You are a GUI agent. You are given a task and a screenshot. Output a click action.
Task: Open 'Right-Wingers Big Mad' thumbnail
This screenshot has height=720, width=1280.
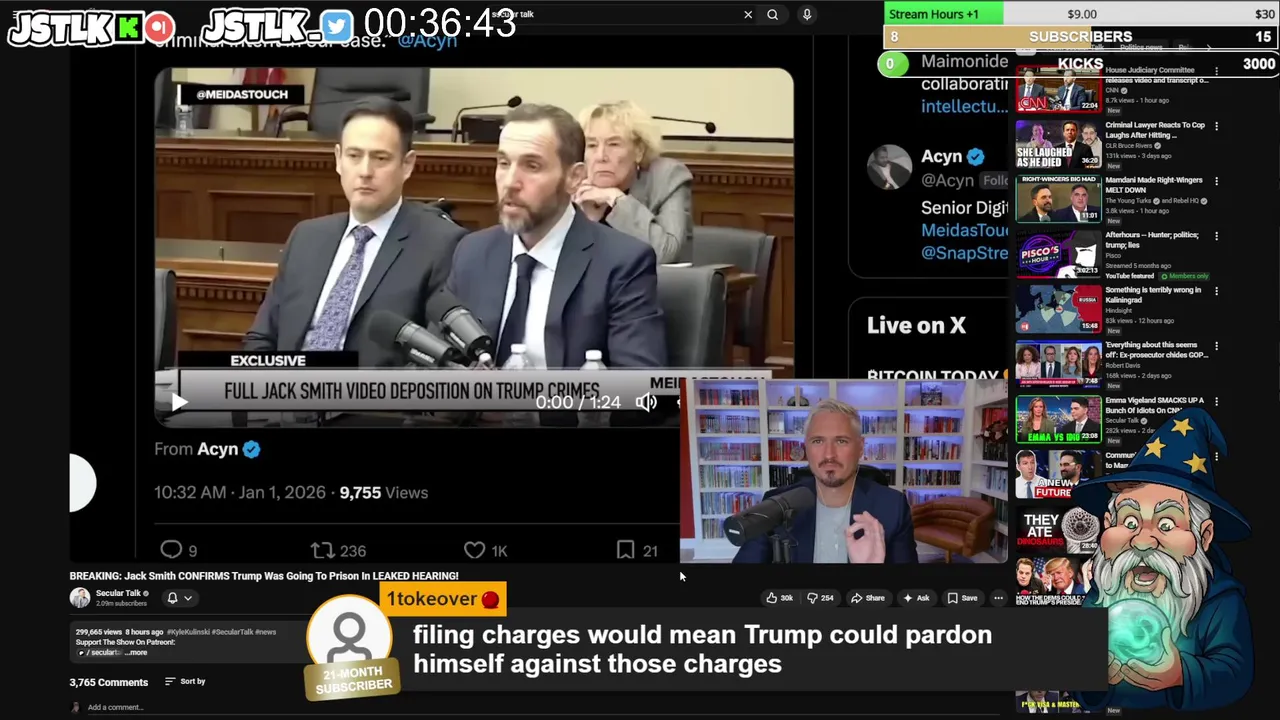(1058, 199)
